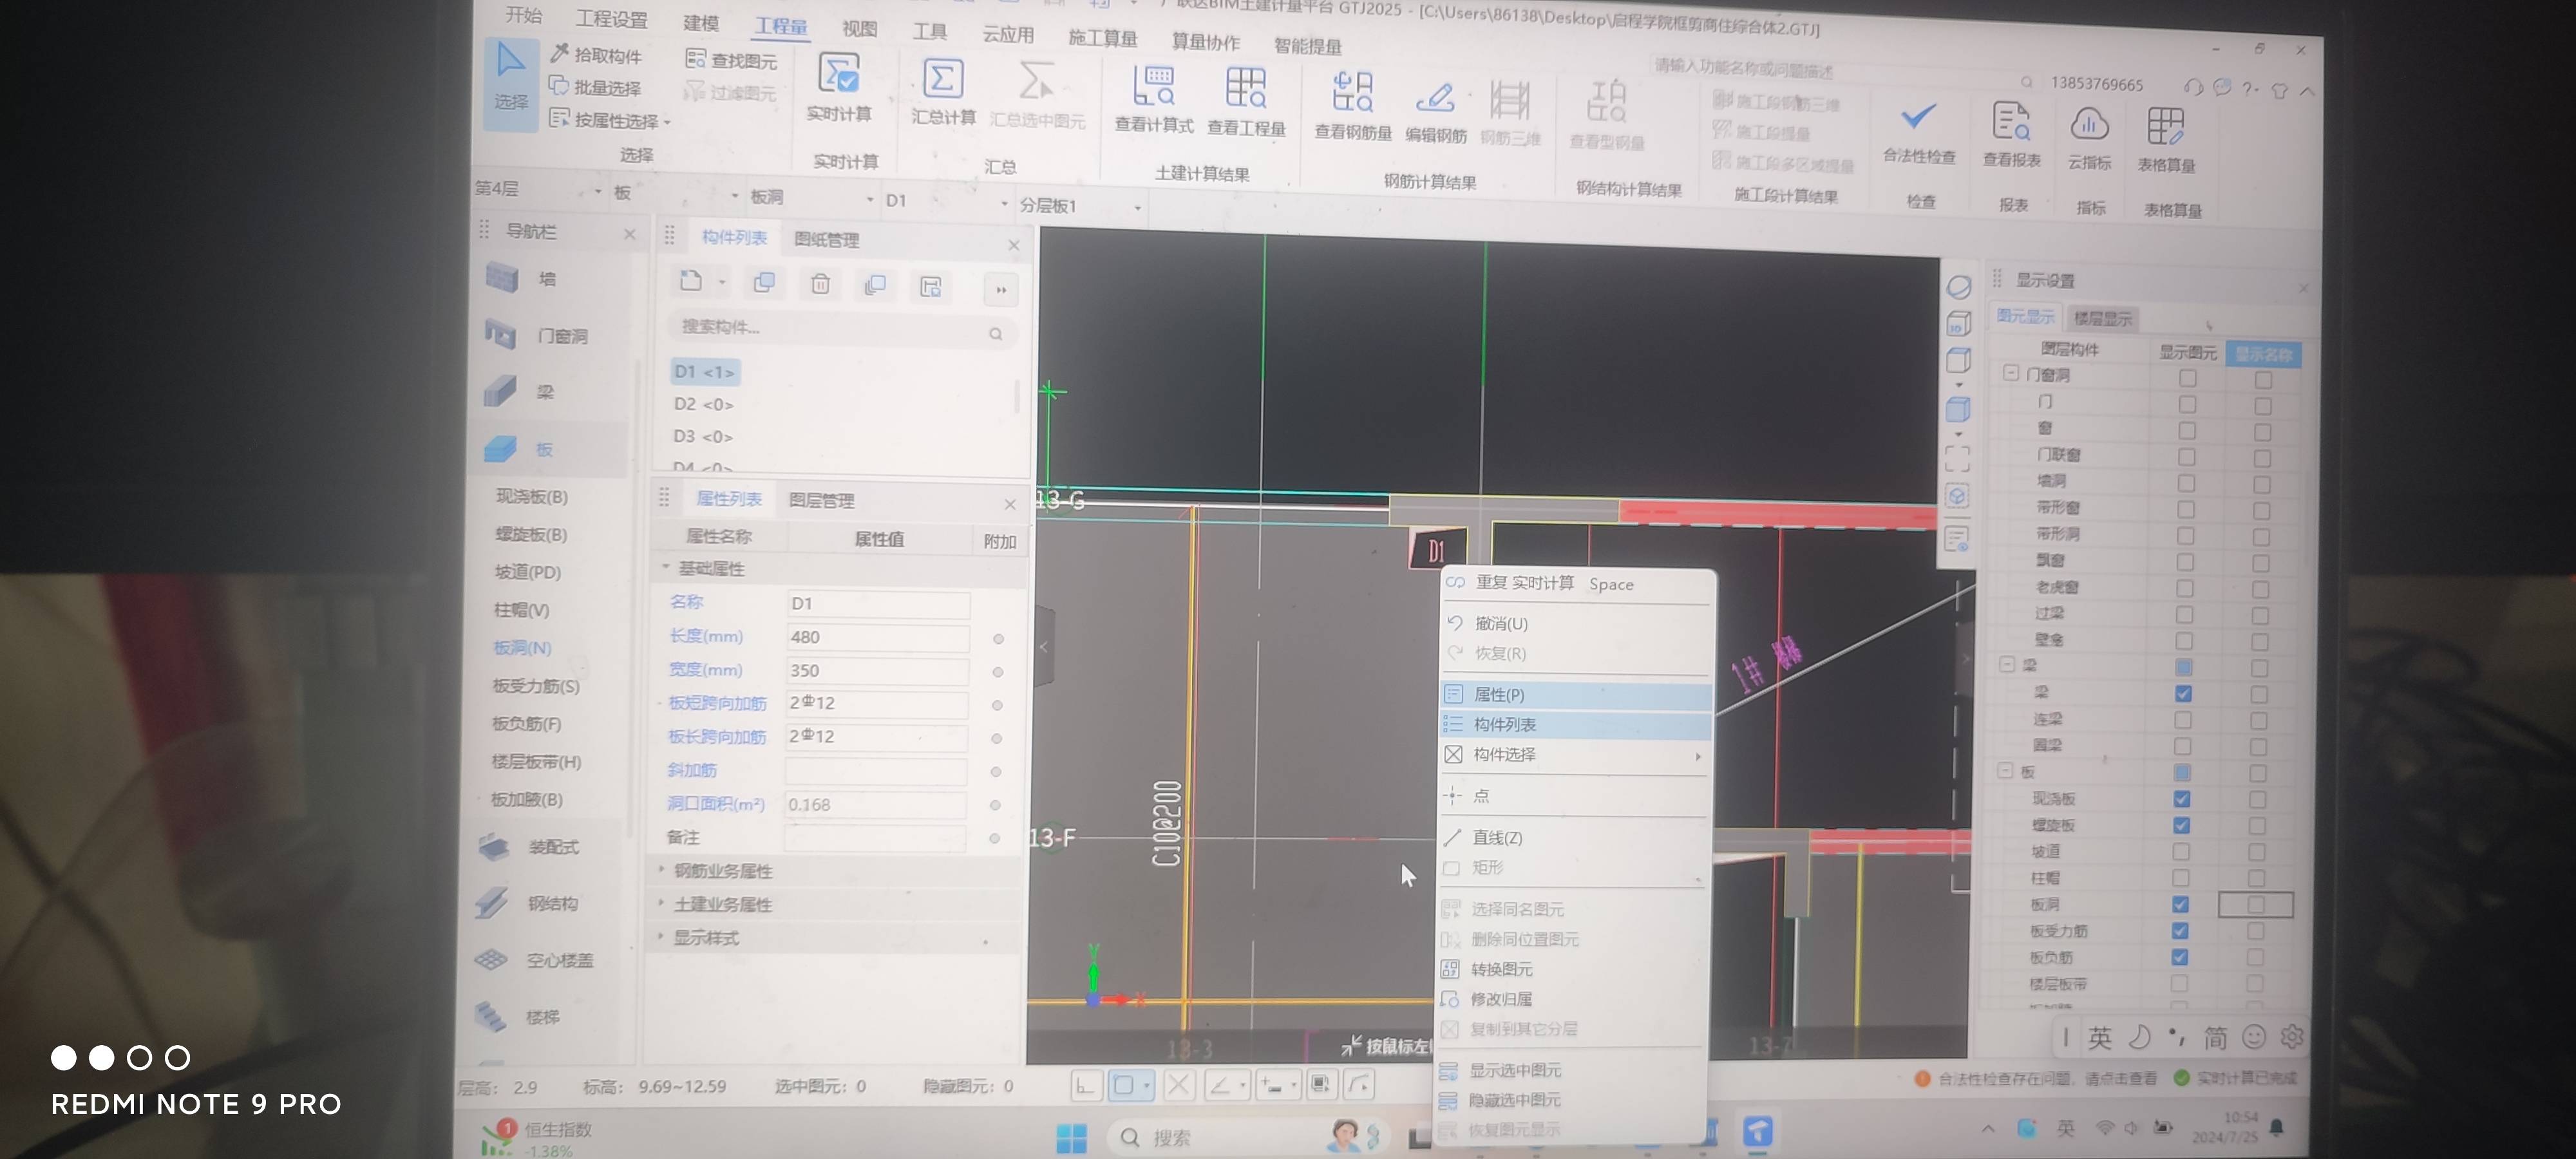Click 现浇板(B) in navigation list
The width and height of the screenshot is (2576, 1159).
pos(532,496)
